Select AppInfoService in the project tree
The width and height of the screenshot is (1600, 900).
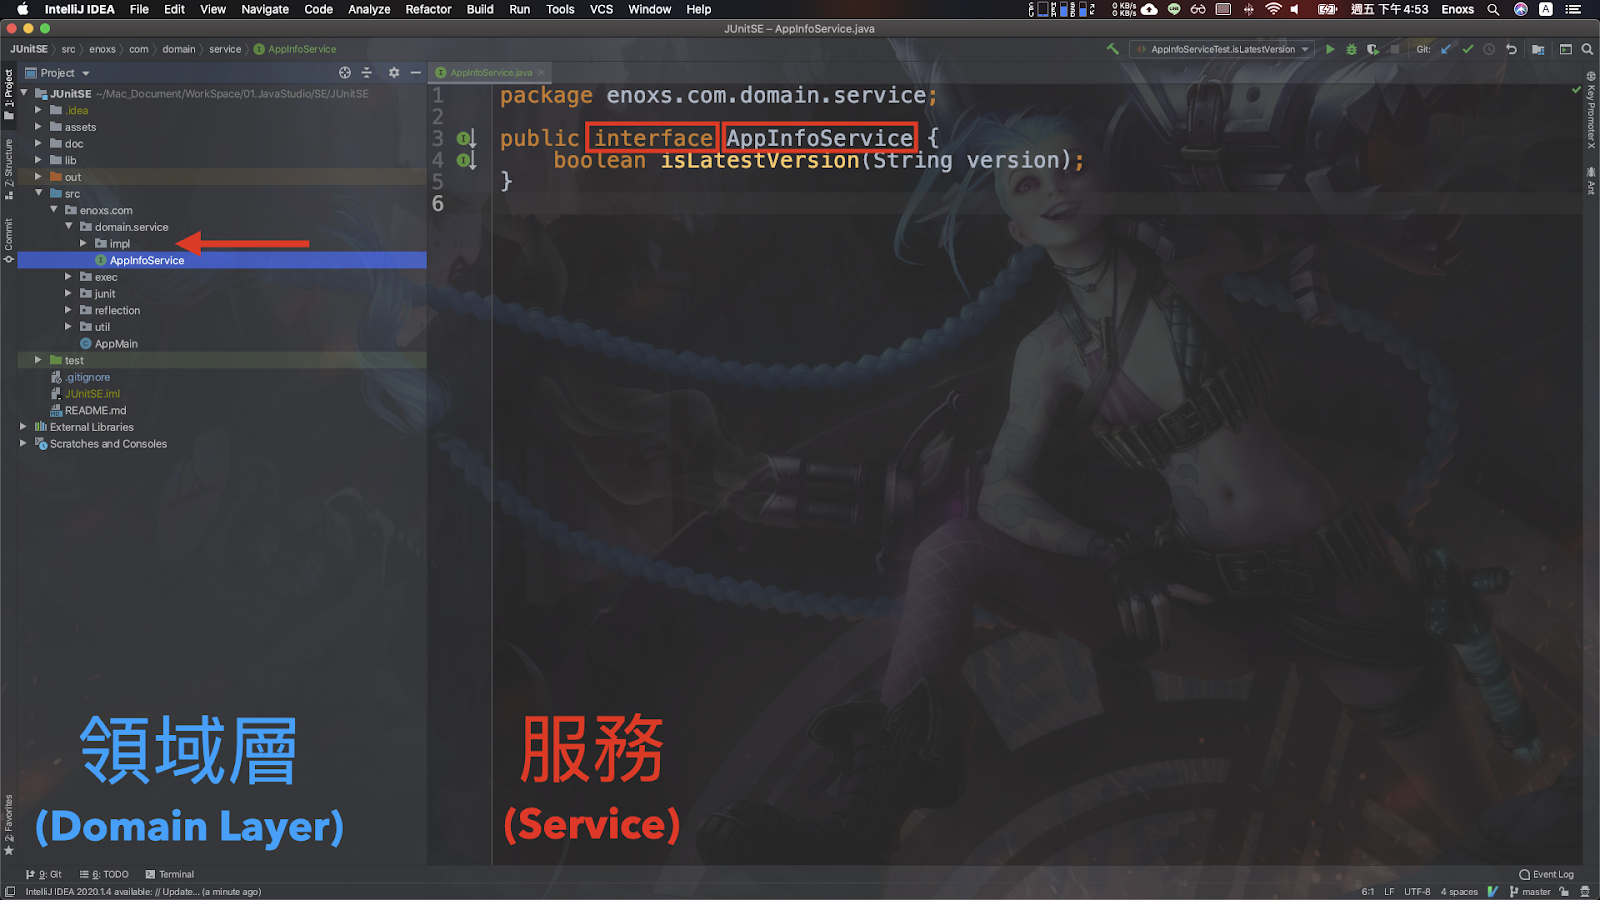coord(147,260)
